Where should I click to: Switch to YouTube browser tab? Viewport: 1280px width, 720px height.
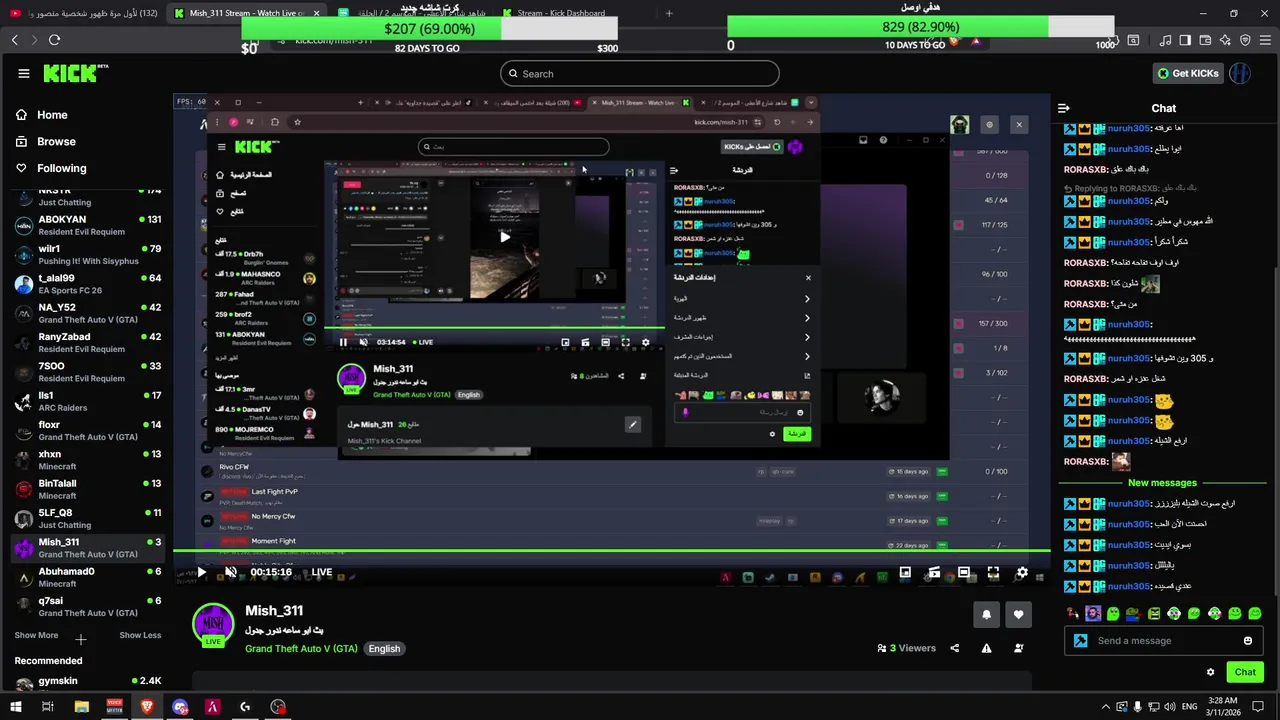coord(82,13)
